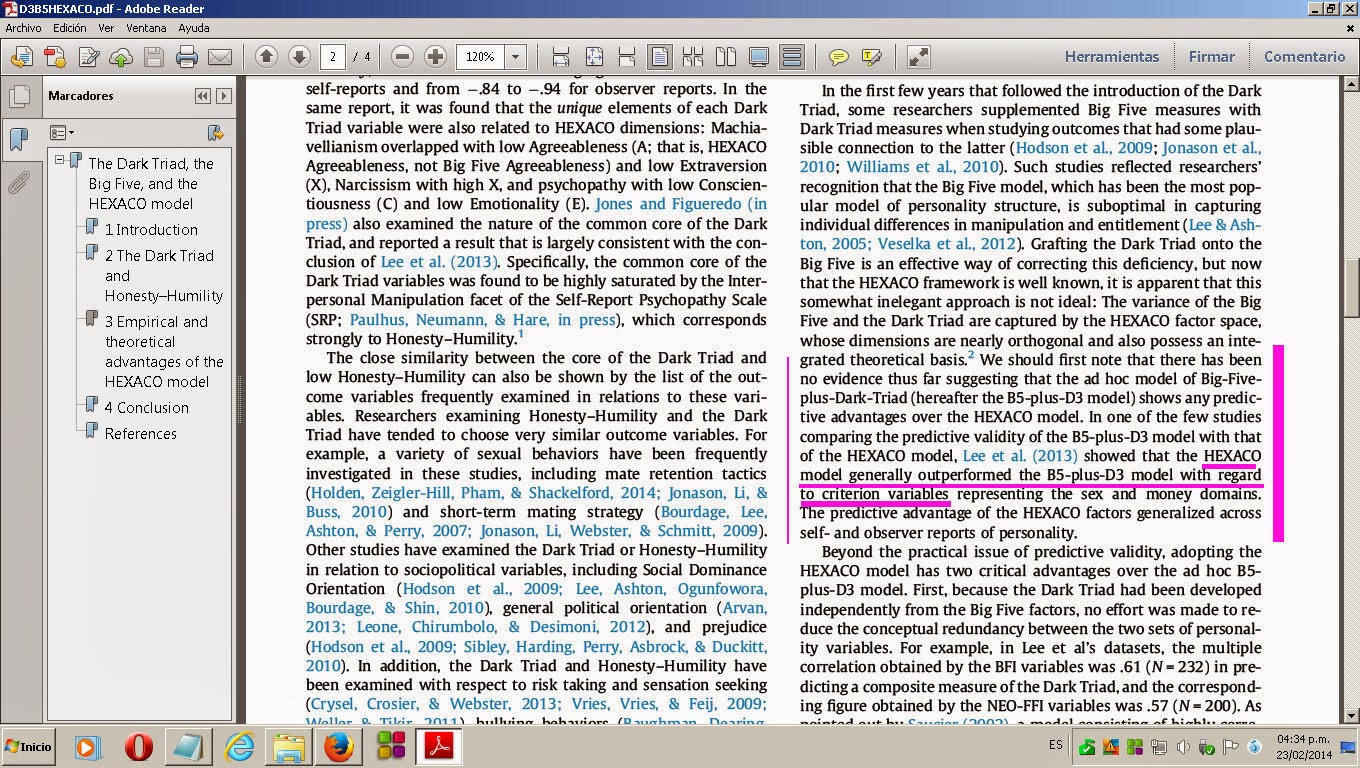1360x768 pixels.
Task: Click the Create PDF online icon
Action: pos(55,57)
